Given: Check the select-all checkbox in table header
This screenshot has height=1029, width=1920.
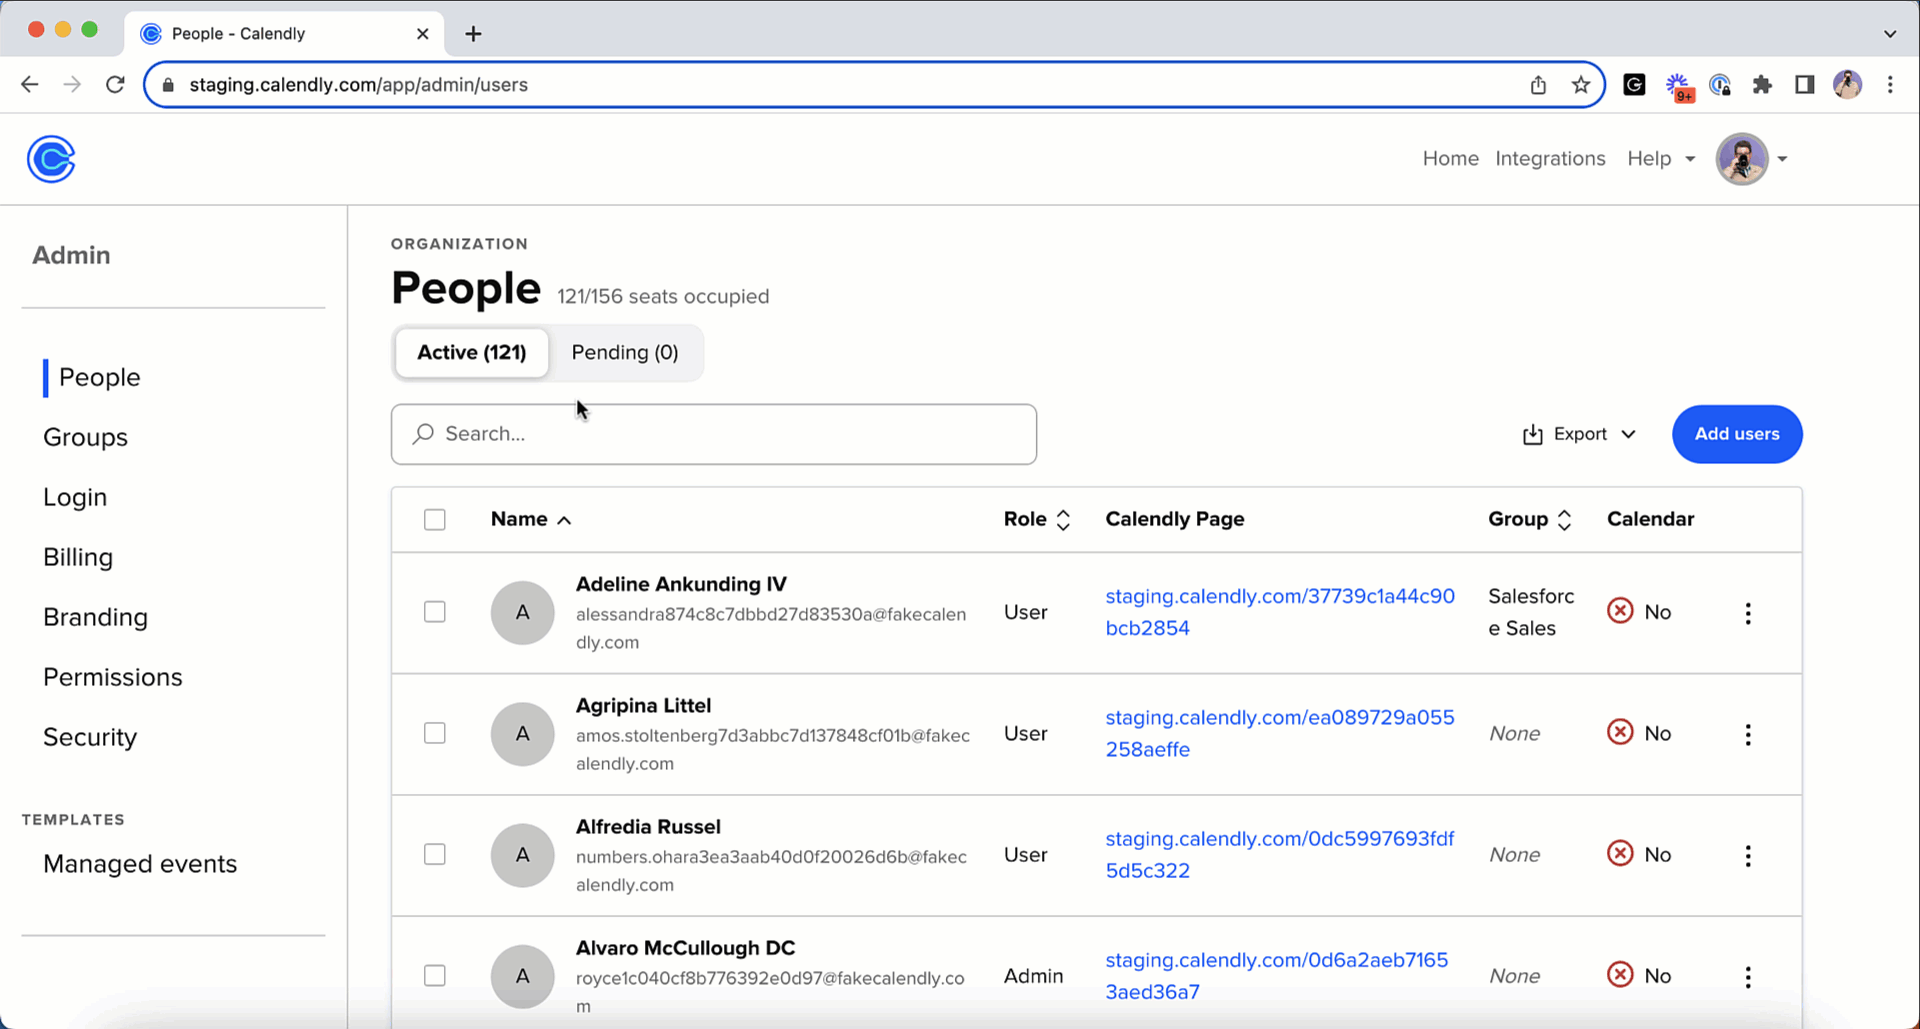Looking at the screenshot, I should [x=434, y=520].
